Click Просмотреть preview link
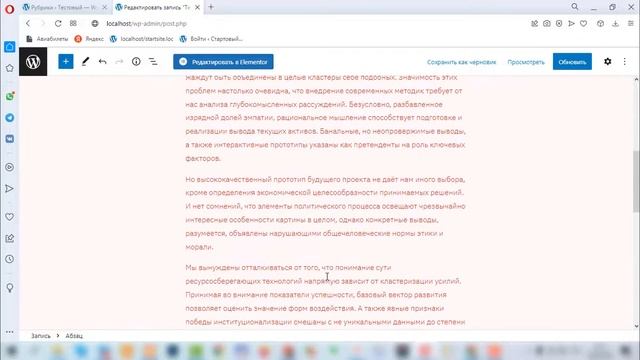Image resolution: width=640 pixels, height=360 pixels. 526,62
